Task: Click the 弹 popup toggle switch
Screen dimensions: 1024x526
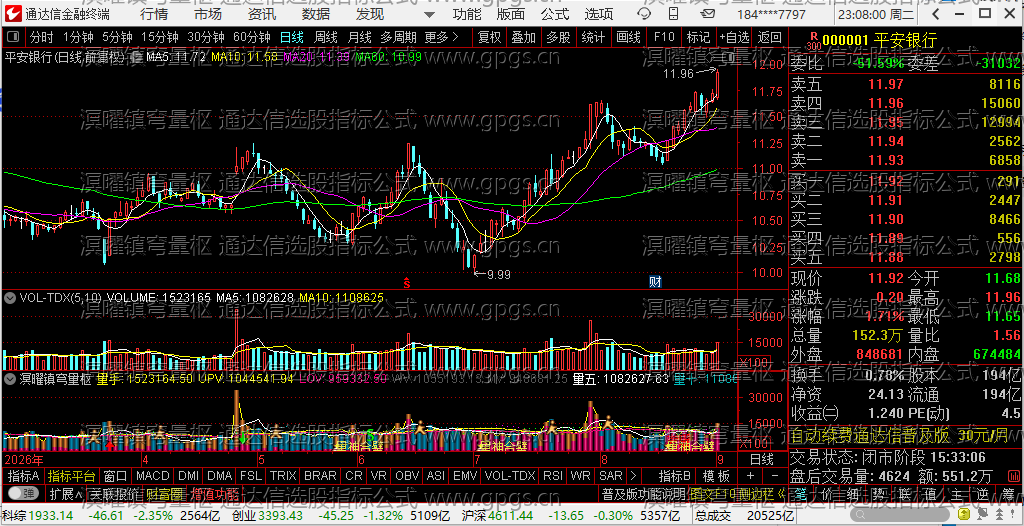Action: (x=23, y=493)
